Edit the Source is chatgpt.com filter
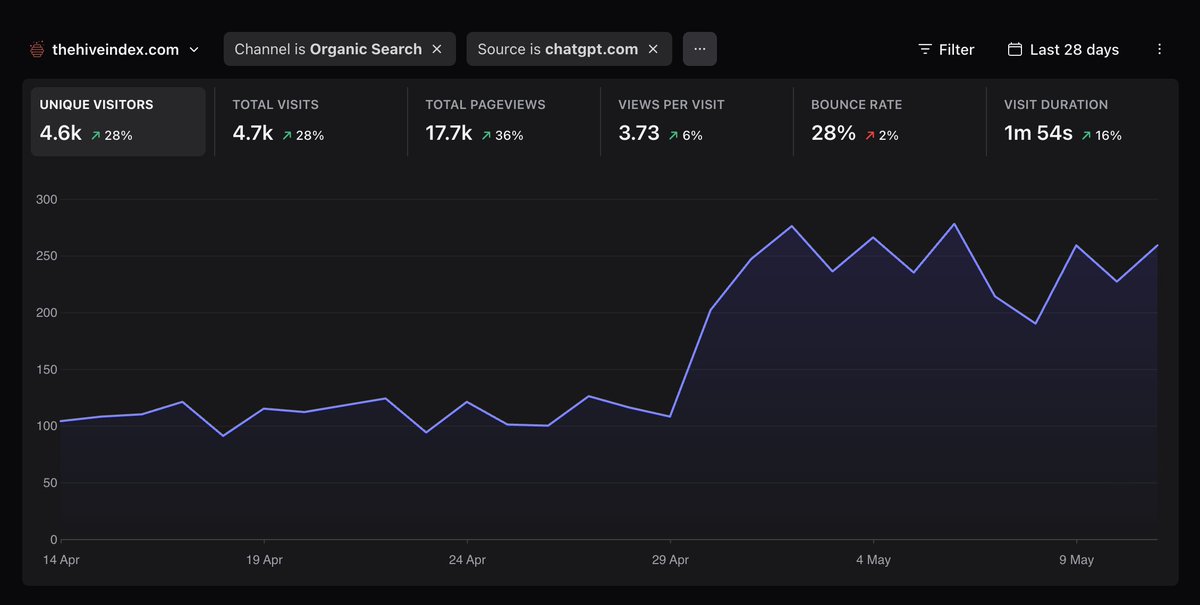This screenshot has width=1200, height=605. [557, 49]
